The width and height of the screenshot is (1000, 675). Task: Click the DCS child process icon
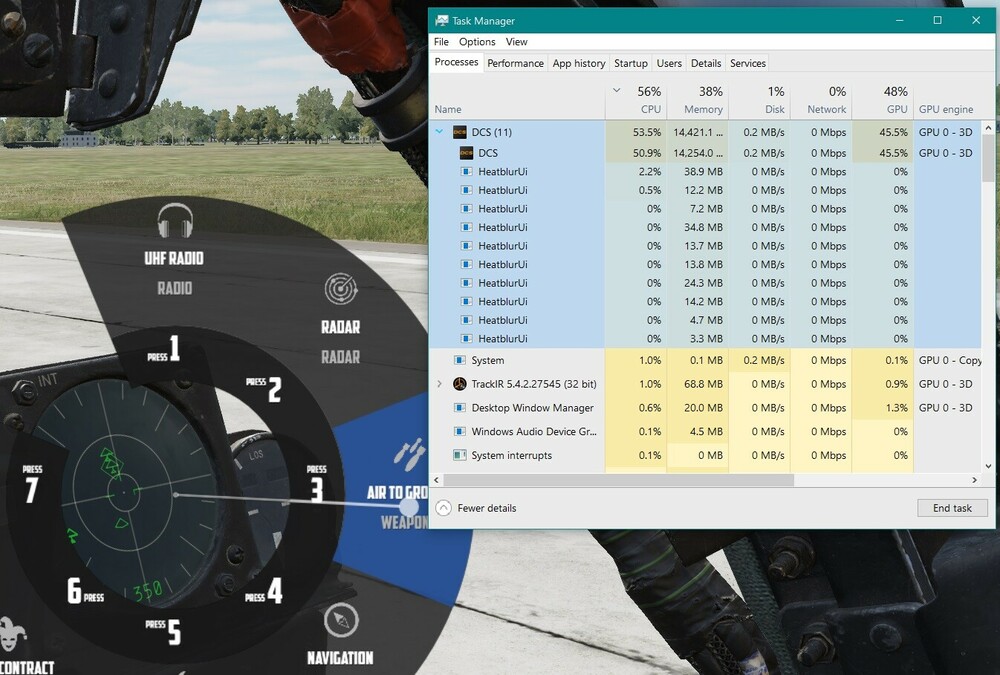(x=466, y=153)
